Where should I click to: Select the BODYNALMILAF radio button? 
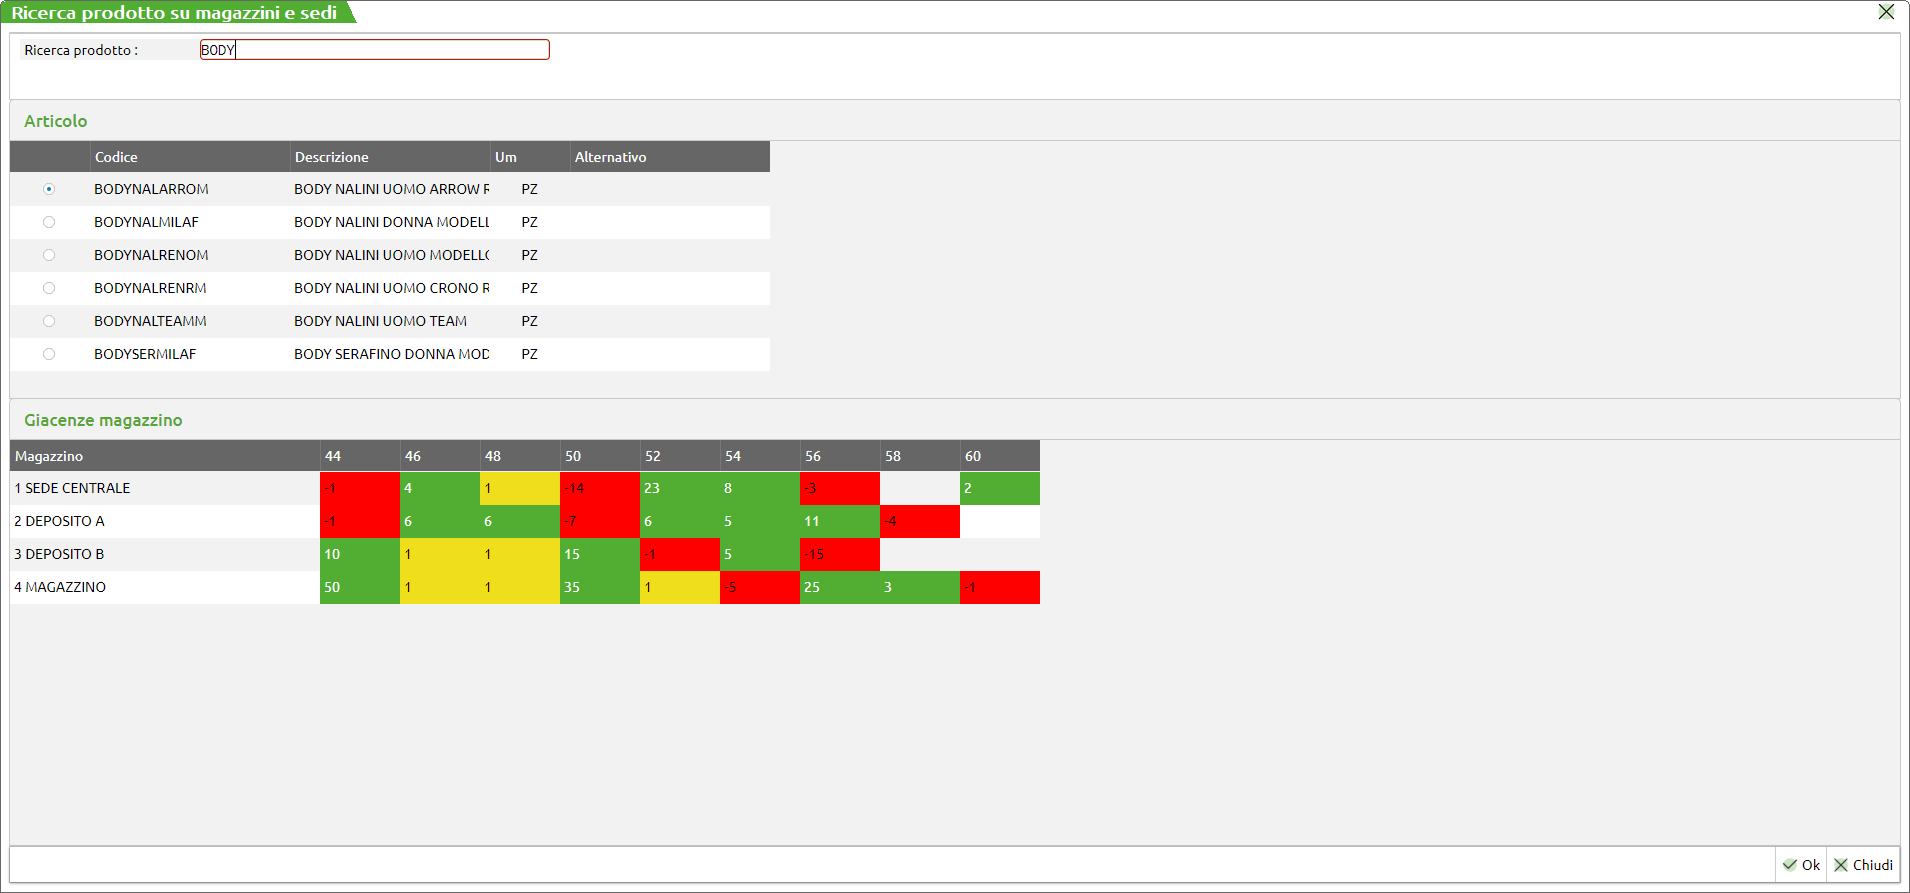point(49,222)
